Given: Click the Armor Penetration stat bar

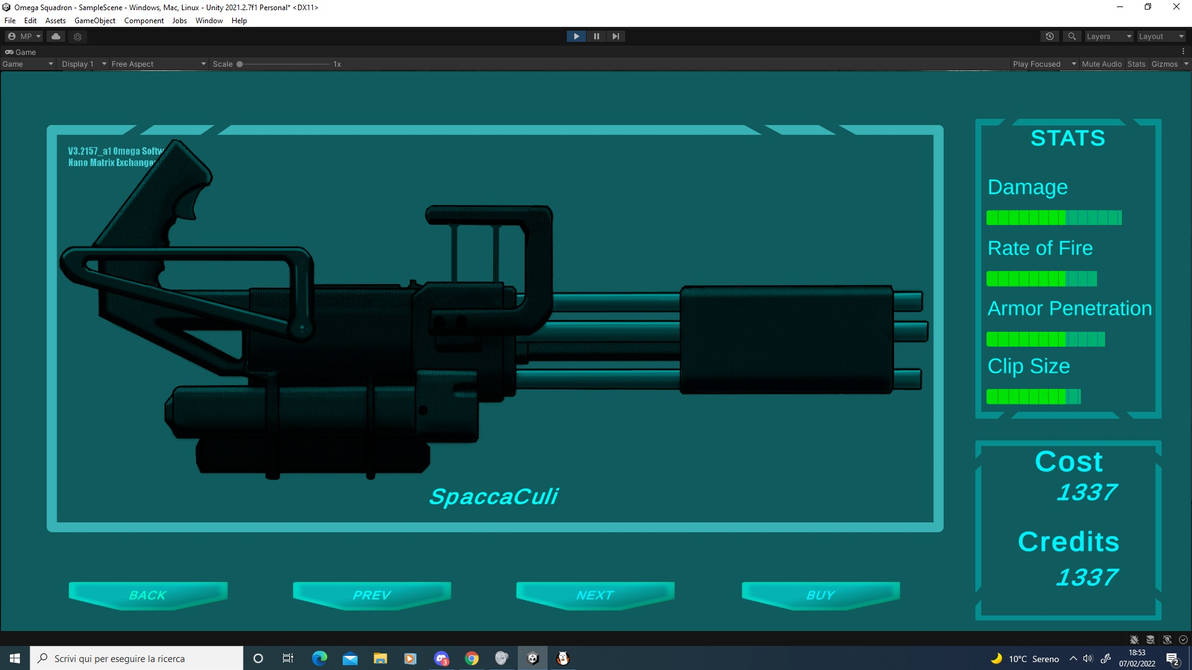Looking at the screenshot, I should (1045, 339).
